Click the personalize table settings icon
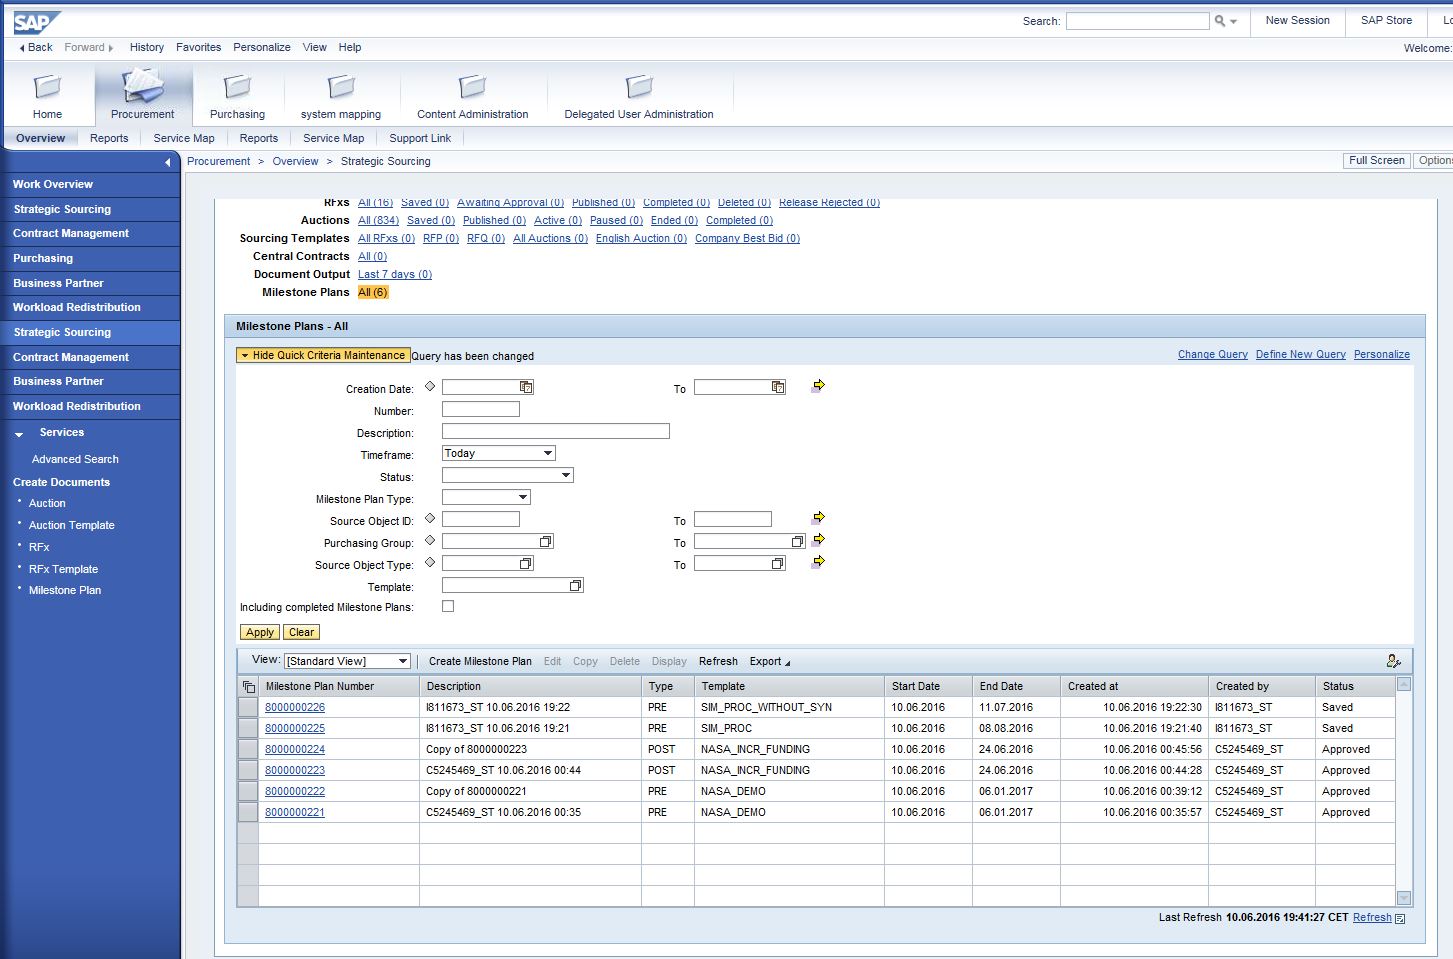 1394,660
